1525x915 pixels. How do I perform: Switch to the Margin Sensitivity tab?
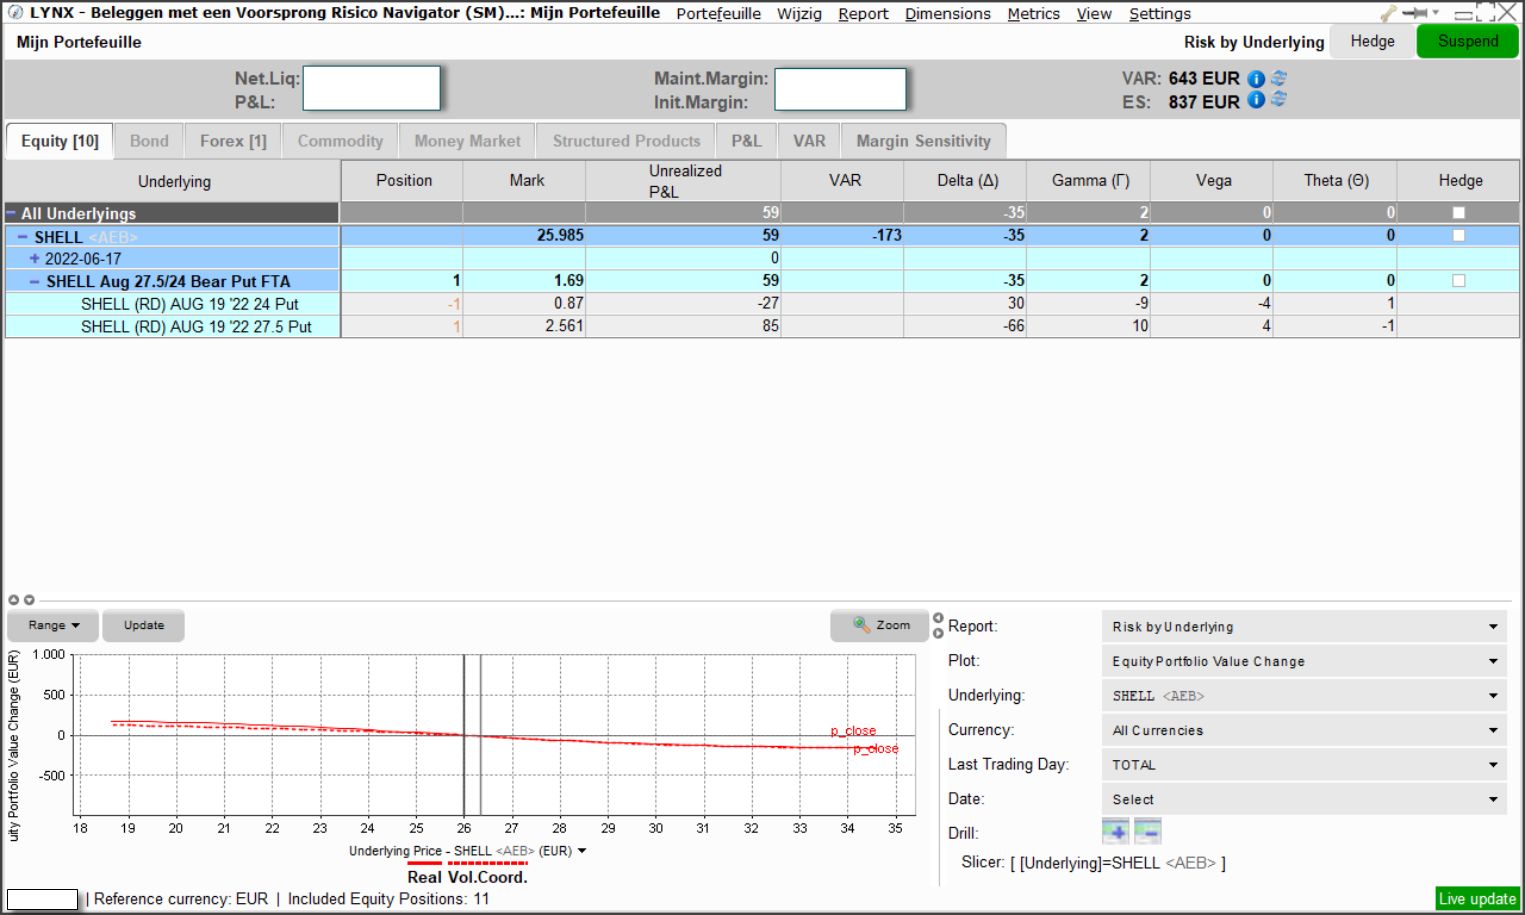(x=922, y=141)
